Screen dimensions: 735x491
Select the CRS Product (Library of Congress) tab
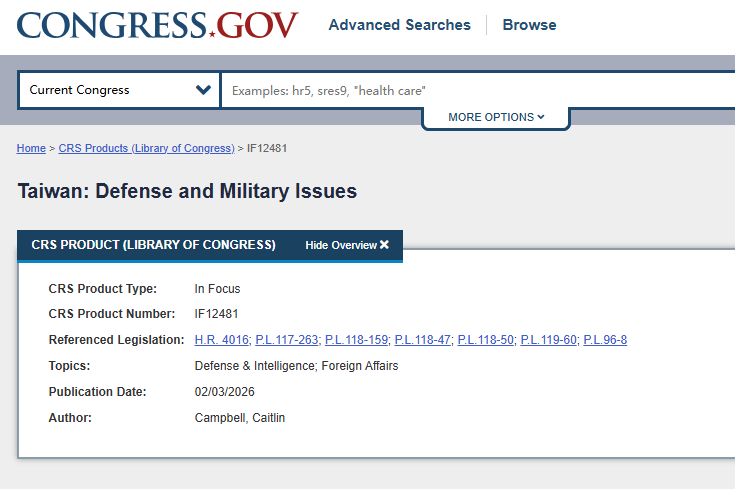pos(153,245)
